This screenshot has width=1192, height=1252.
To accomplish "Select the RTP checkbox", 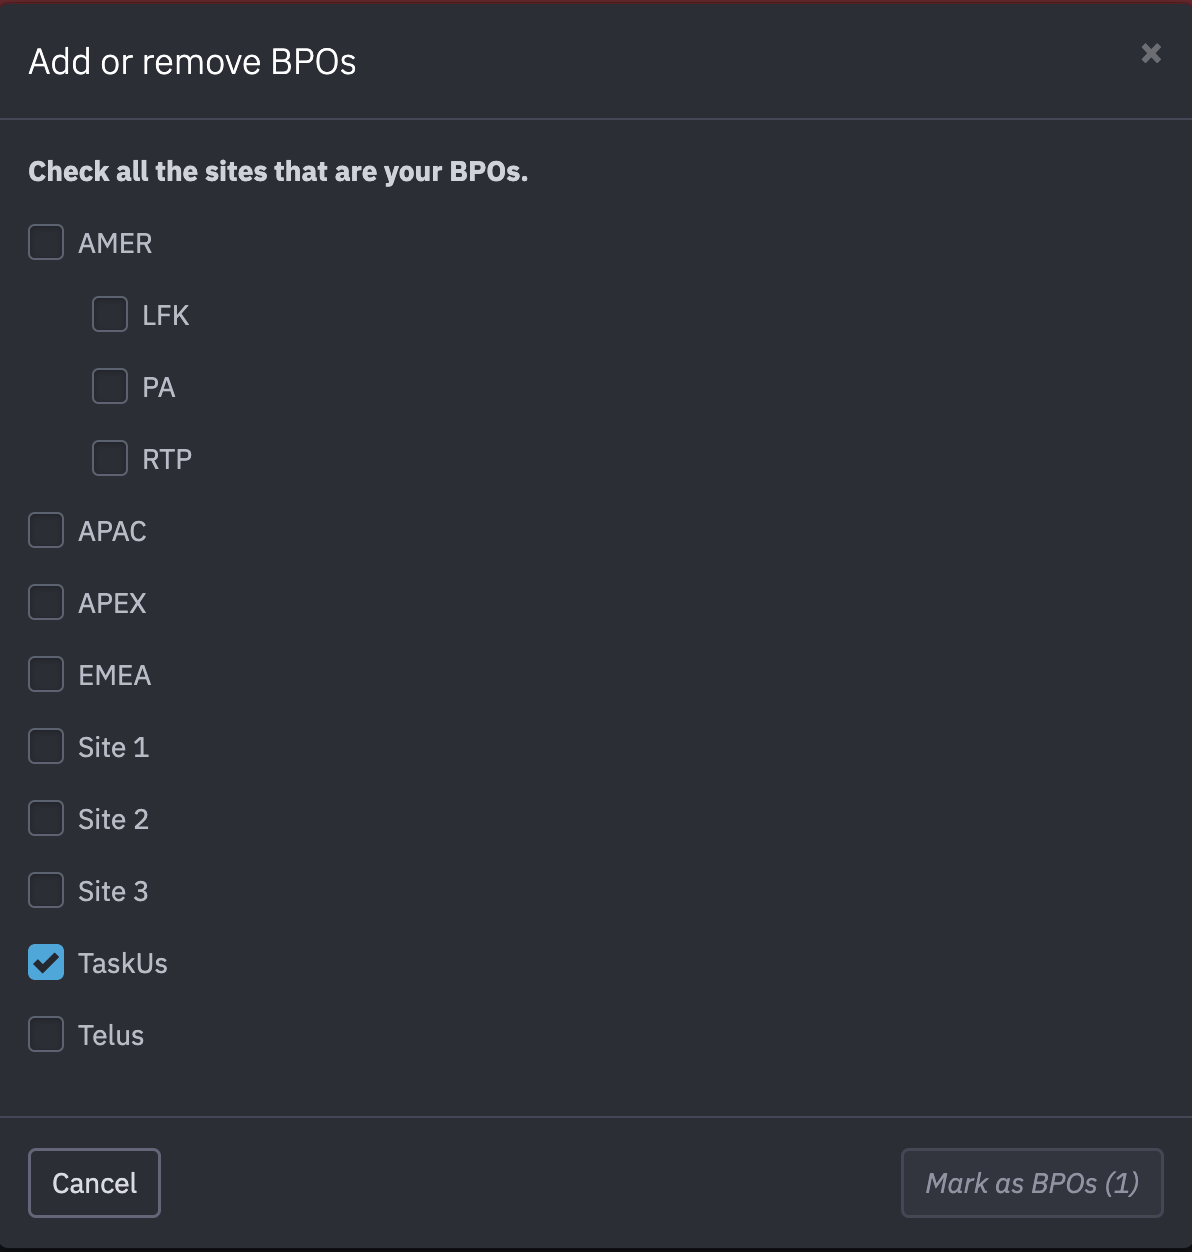I will [110, 458].
